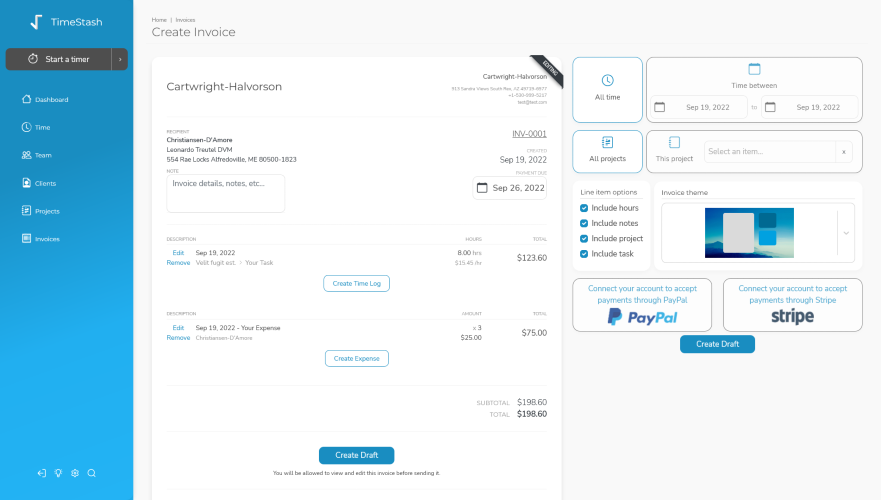The height and width of the screenshot is (500, 881).
Task: Click the logout icon in sidebar
Action: pyautogui.click(x=42, y=473)
